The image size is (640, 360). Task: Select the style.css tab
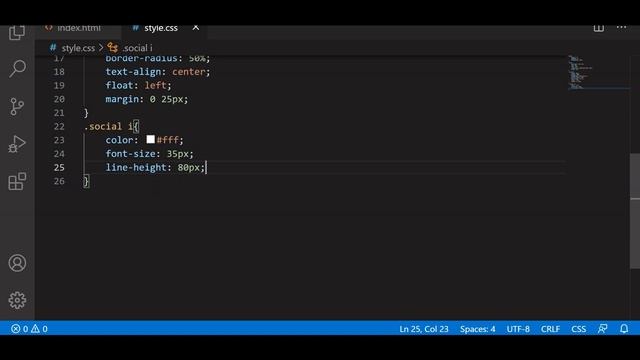161,28
